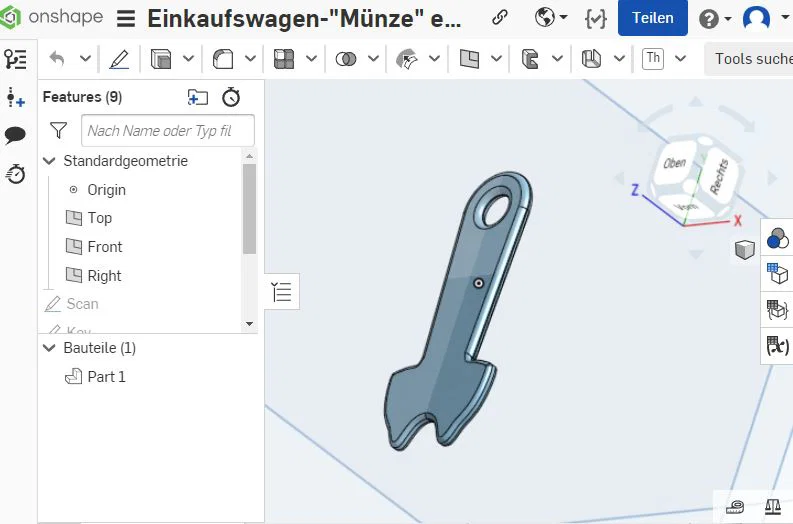Open the view cube display options

coord(745,249)
